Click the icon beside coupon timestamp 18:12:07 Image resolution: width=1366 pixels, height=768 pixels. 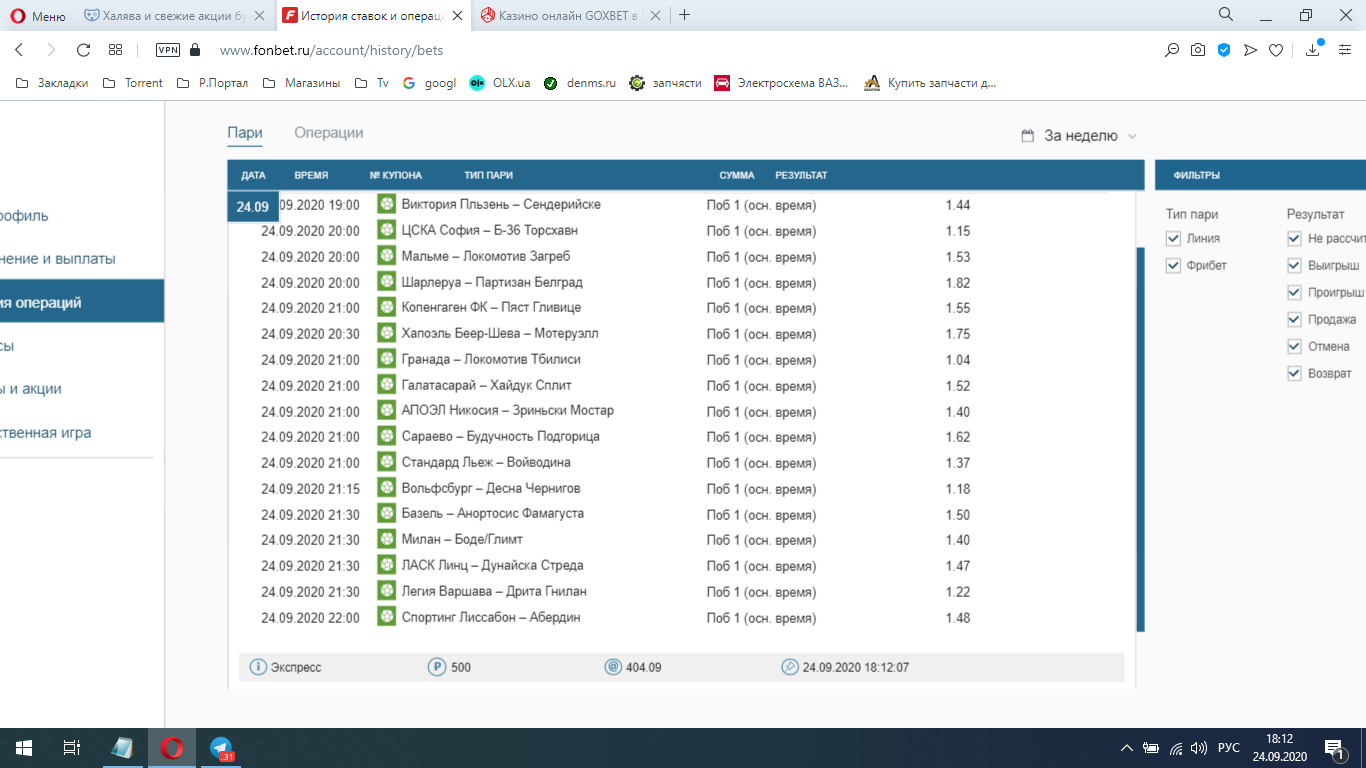click(x=790, y=667)
